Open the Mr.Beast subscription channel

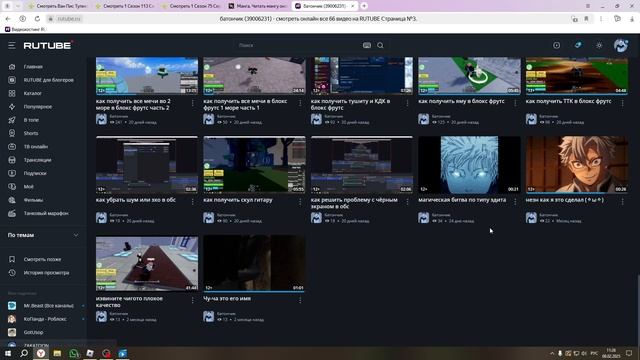click(49, 306)
